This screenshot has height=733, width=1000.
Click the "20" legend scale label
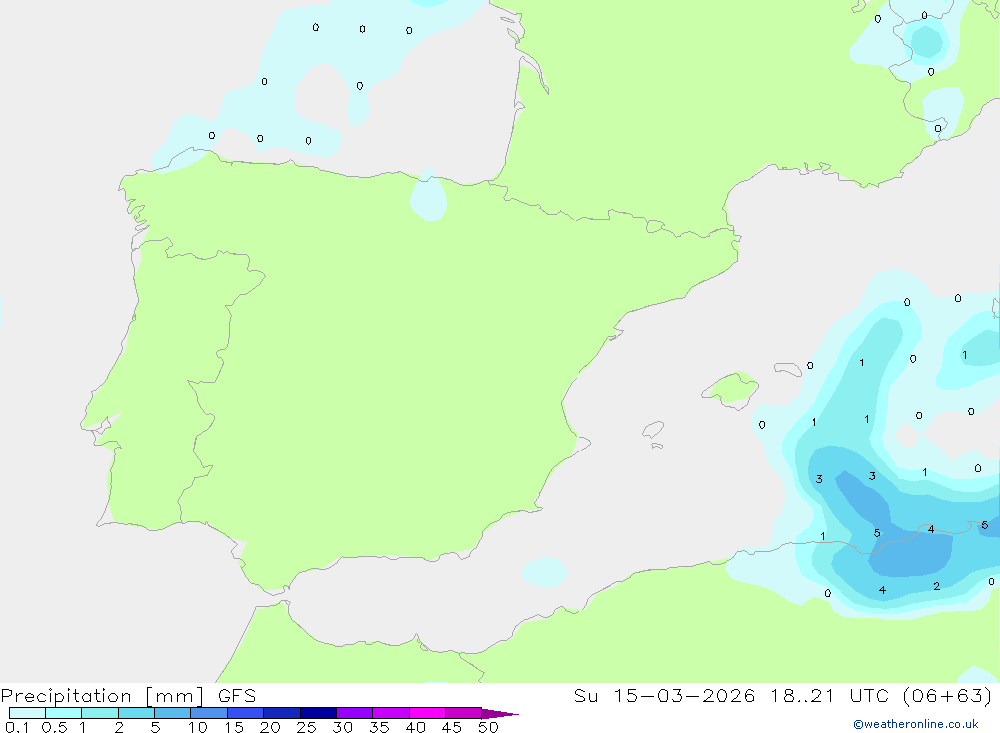pyautogui.click(x=270, y=727)
